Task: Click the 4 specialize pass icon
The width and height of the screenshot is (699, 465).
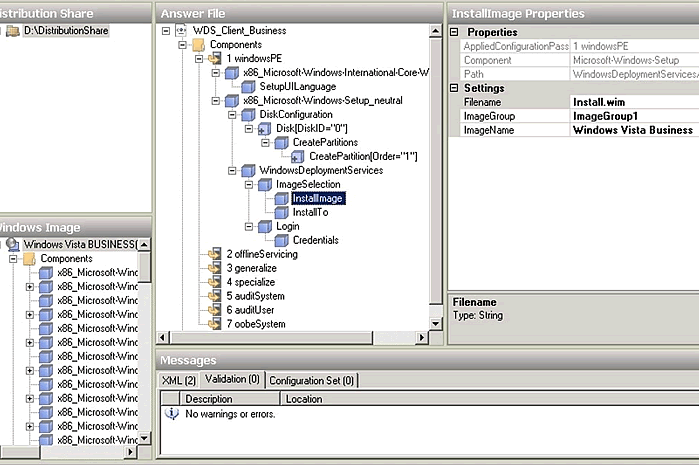Action: [x=214, y=282]
